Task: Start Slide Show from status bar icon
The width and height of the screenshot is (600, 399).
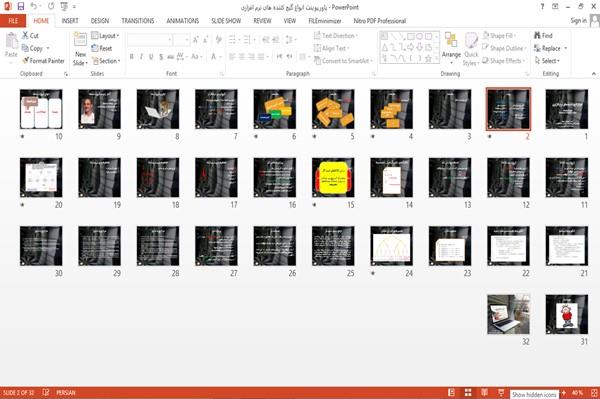Action: point(501,392)
